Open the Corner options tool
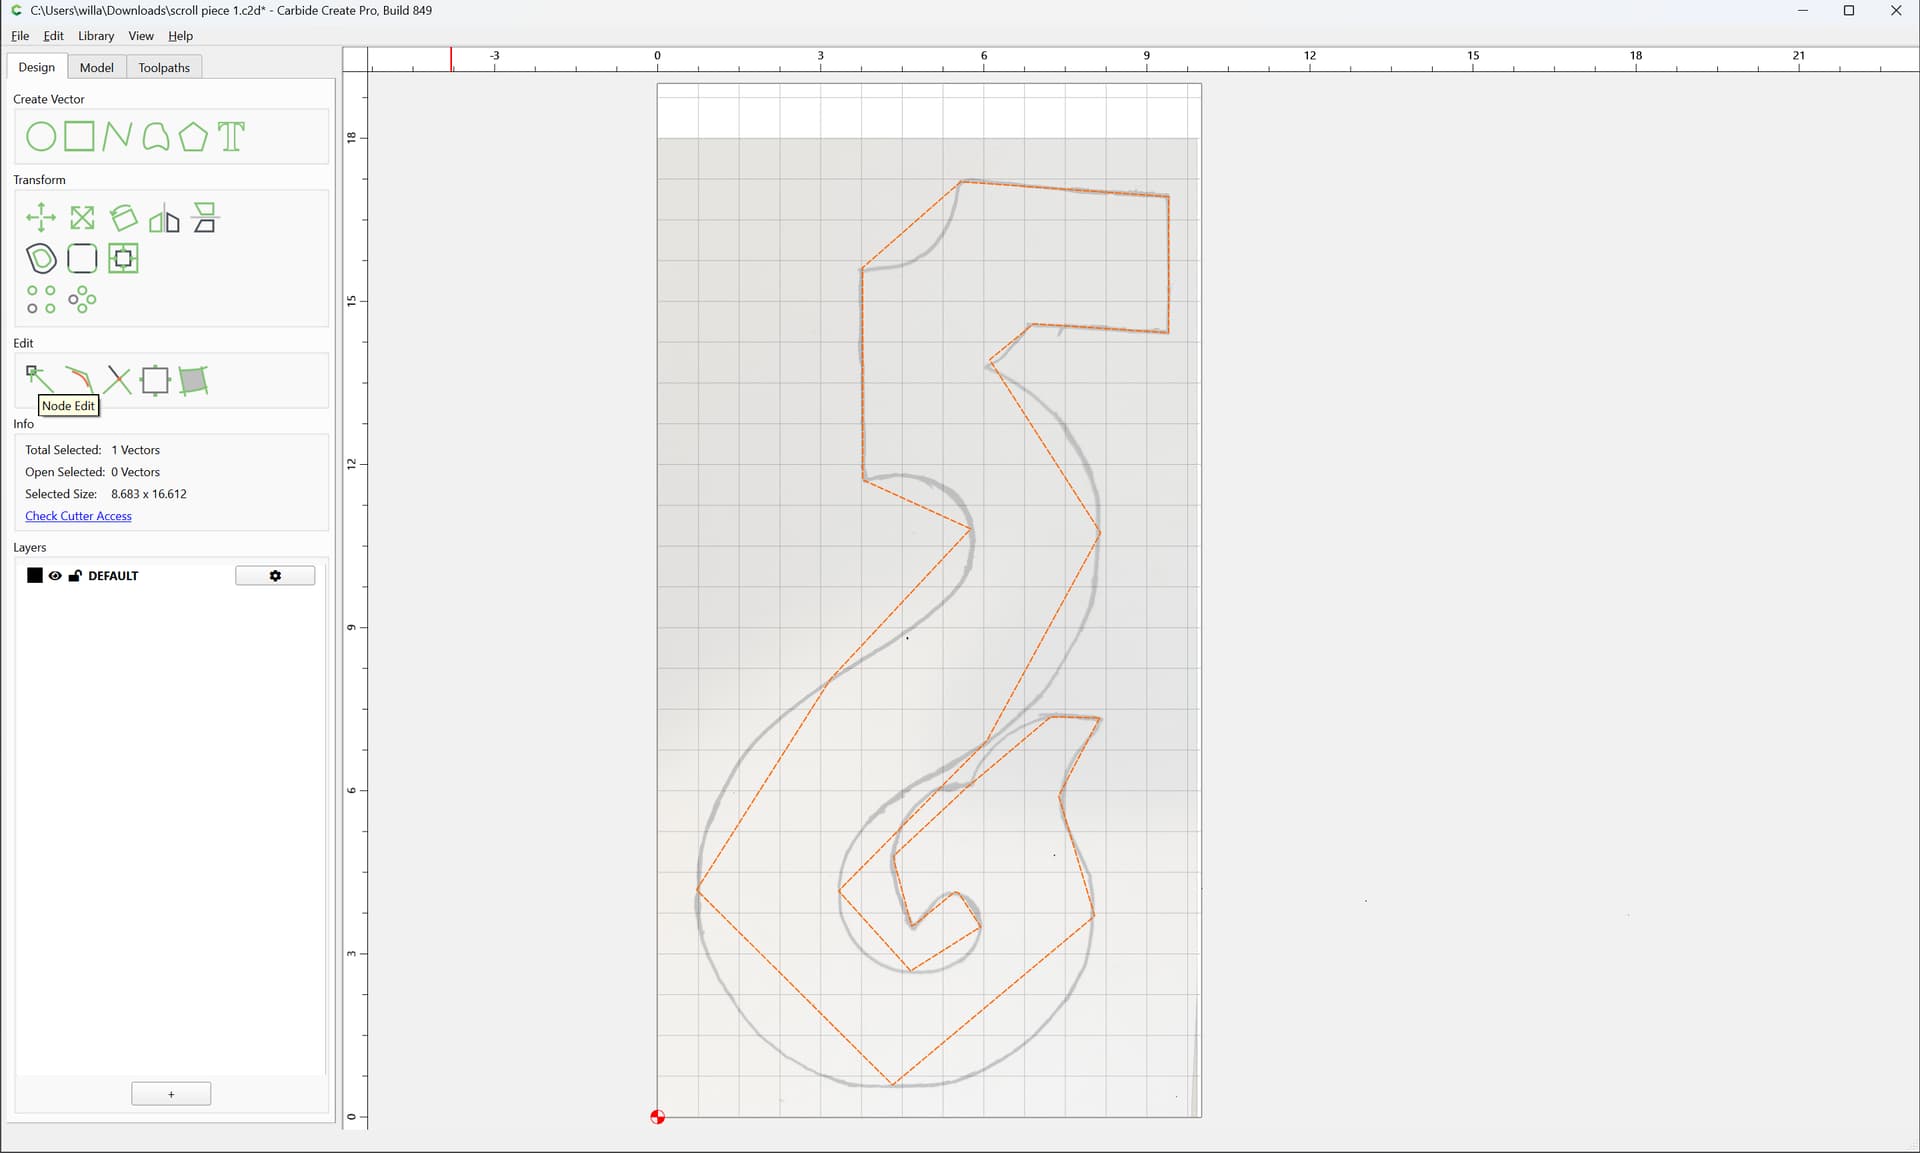 click(82, 258)
